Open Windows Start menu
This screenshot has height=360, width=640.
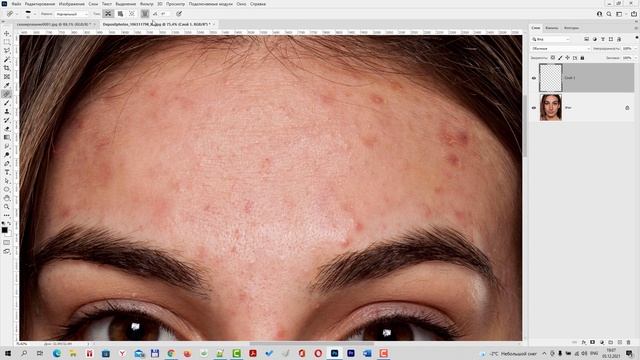point(8,353)
